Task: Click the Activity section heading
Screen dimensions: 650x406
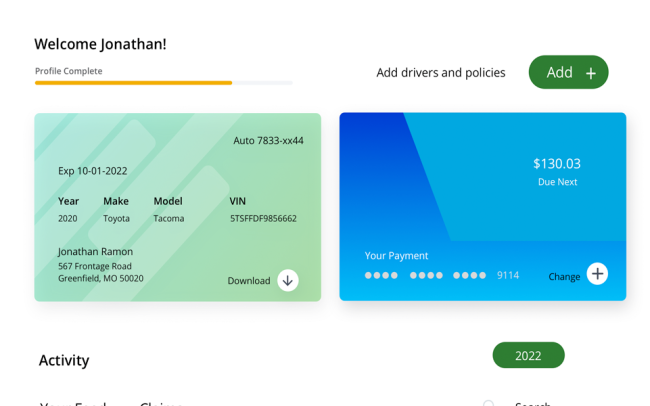Action: point(64,360)
